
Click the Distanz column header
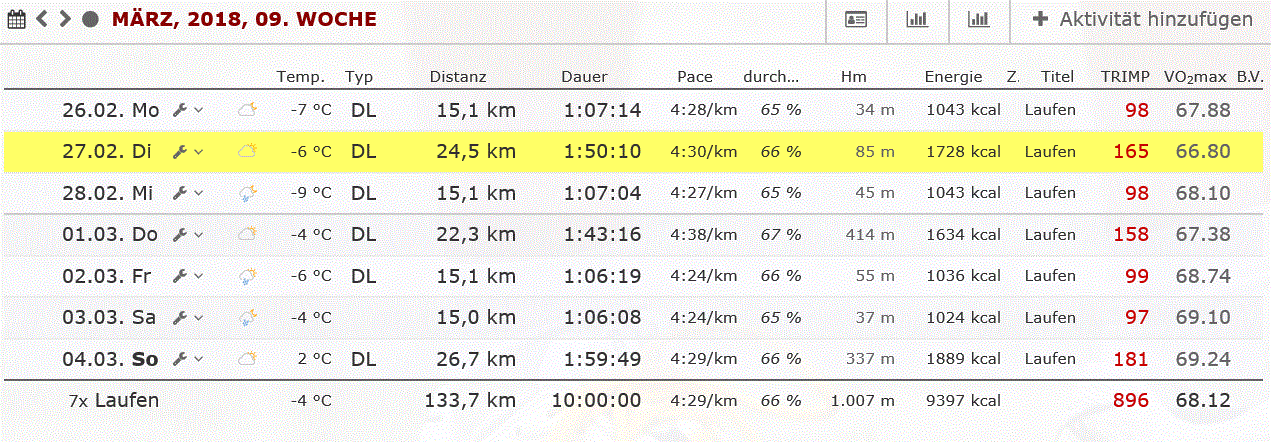point(458,77)
